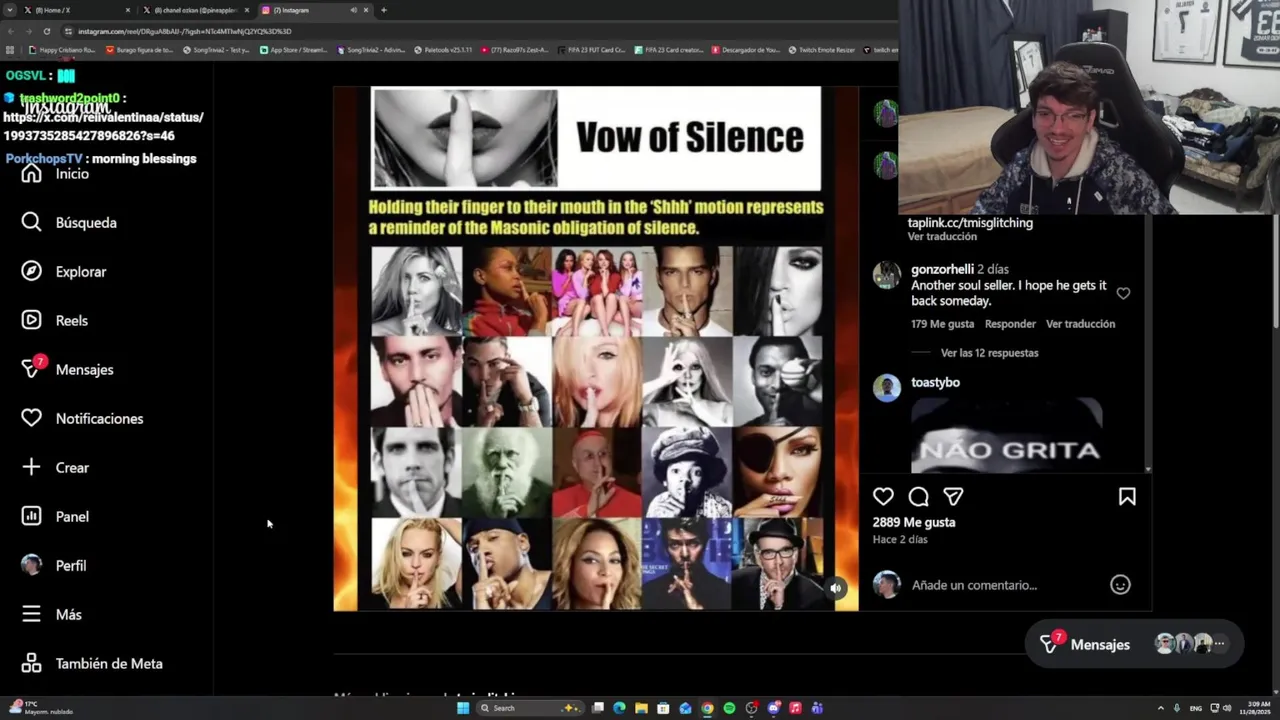Mute the Instagram tab audio icon
The image size is (1280, 720).
[x=353, y=10]
